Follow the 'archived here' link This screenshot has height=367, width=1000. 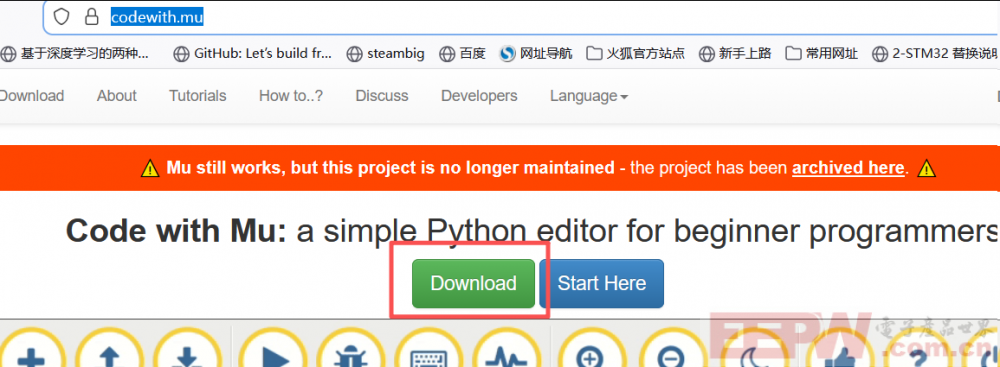pos(848,168)
